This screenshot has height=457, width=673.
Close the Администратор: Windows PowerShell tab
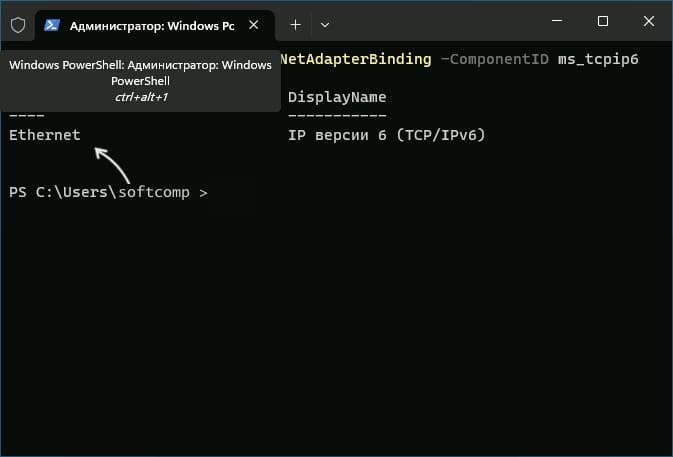[254, 25]
